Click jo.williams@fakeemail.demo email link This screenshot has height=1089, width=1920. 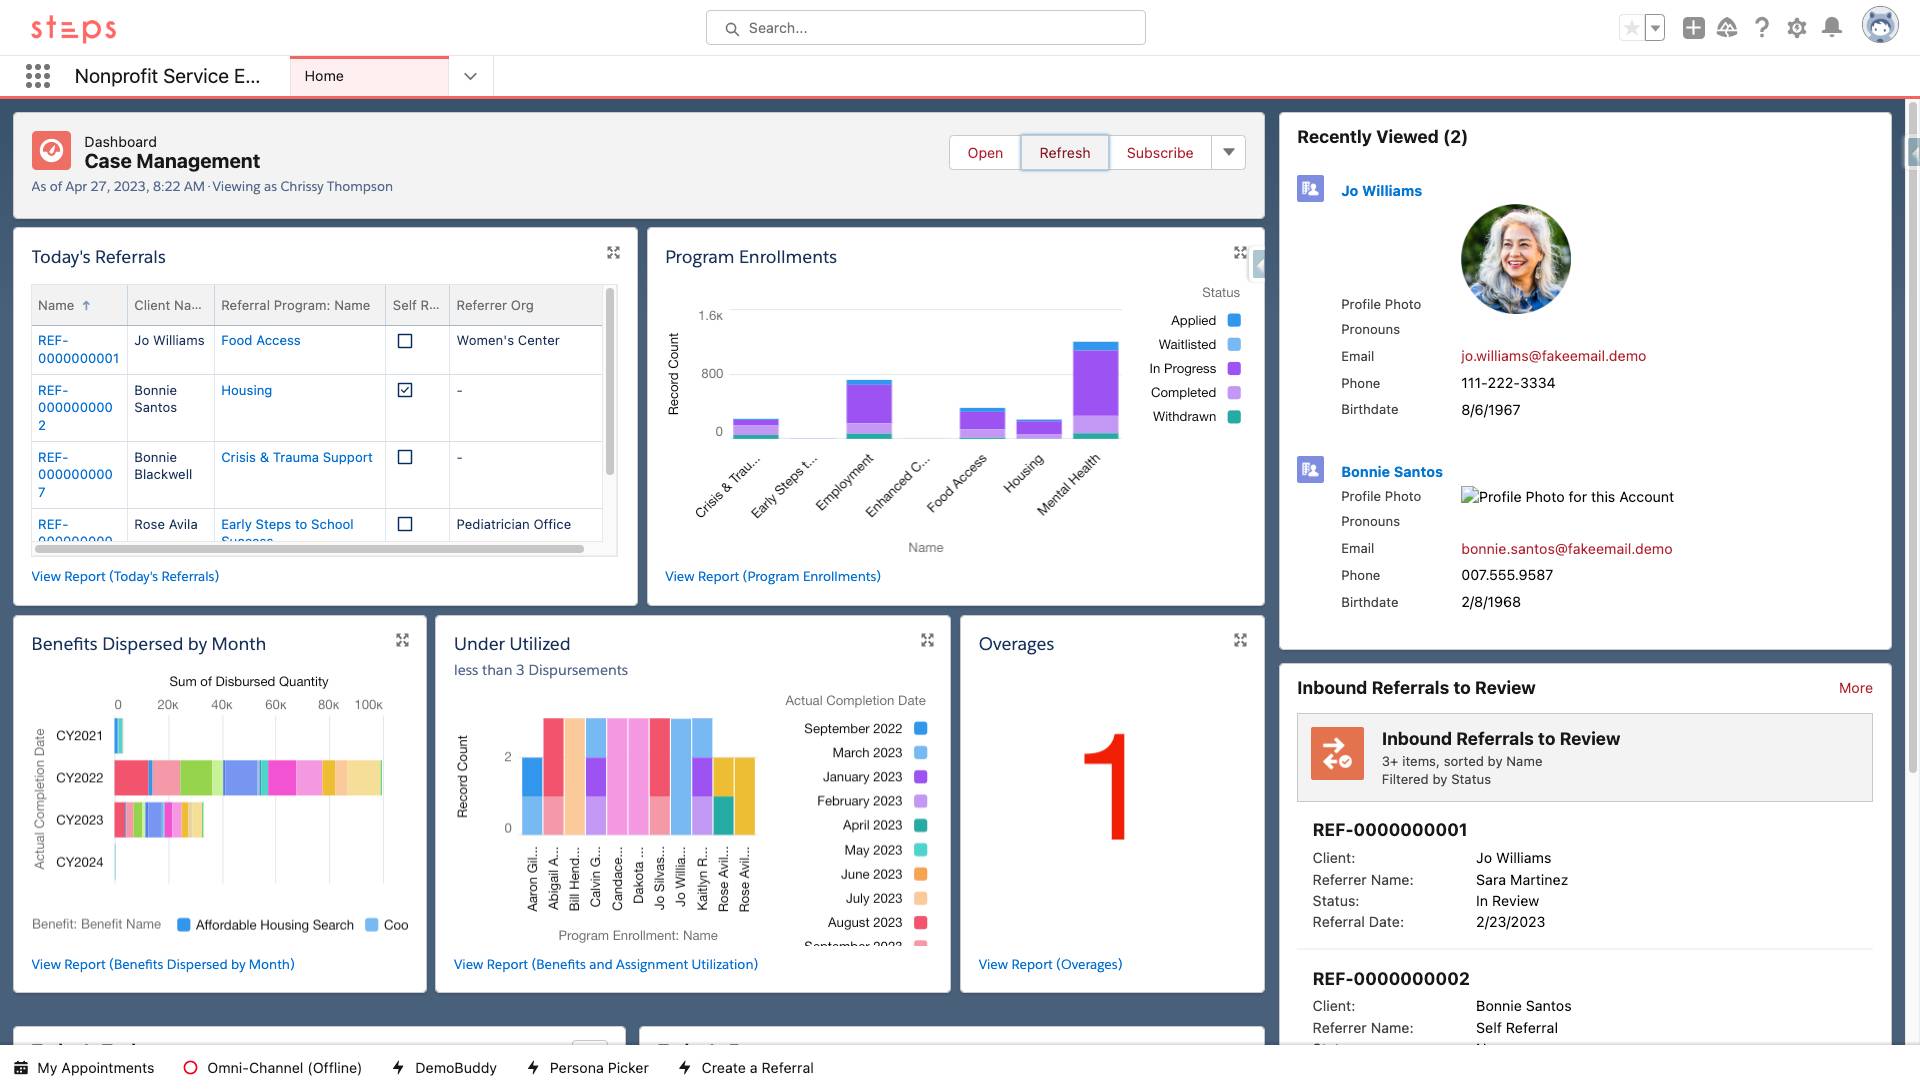(1553, 356)
